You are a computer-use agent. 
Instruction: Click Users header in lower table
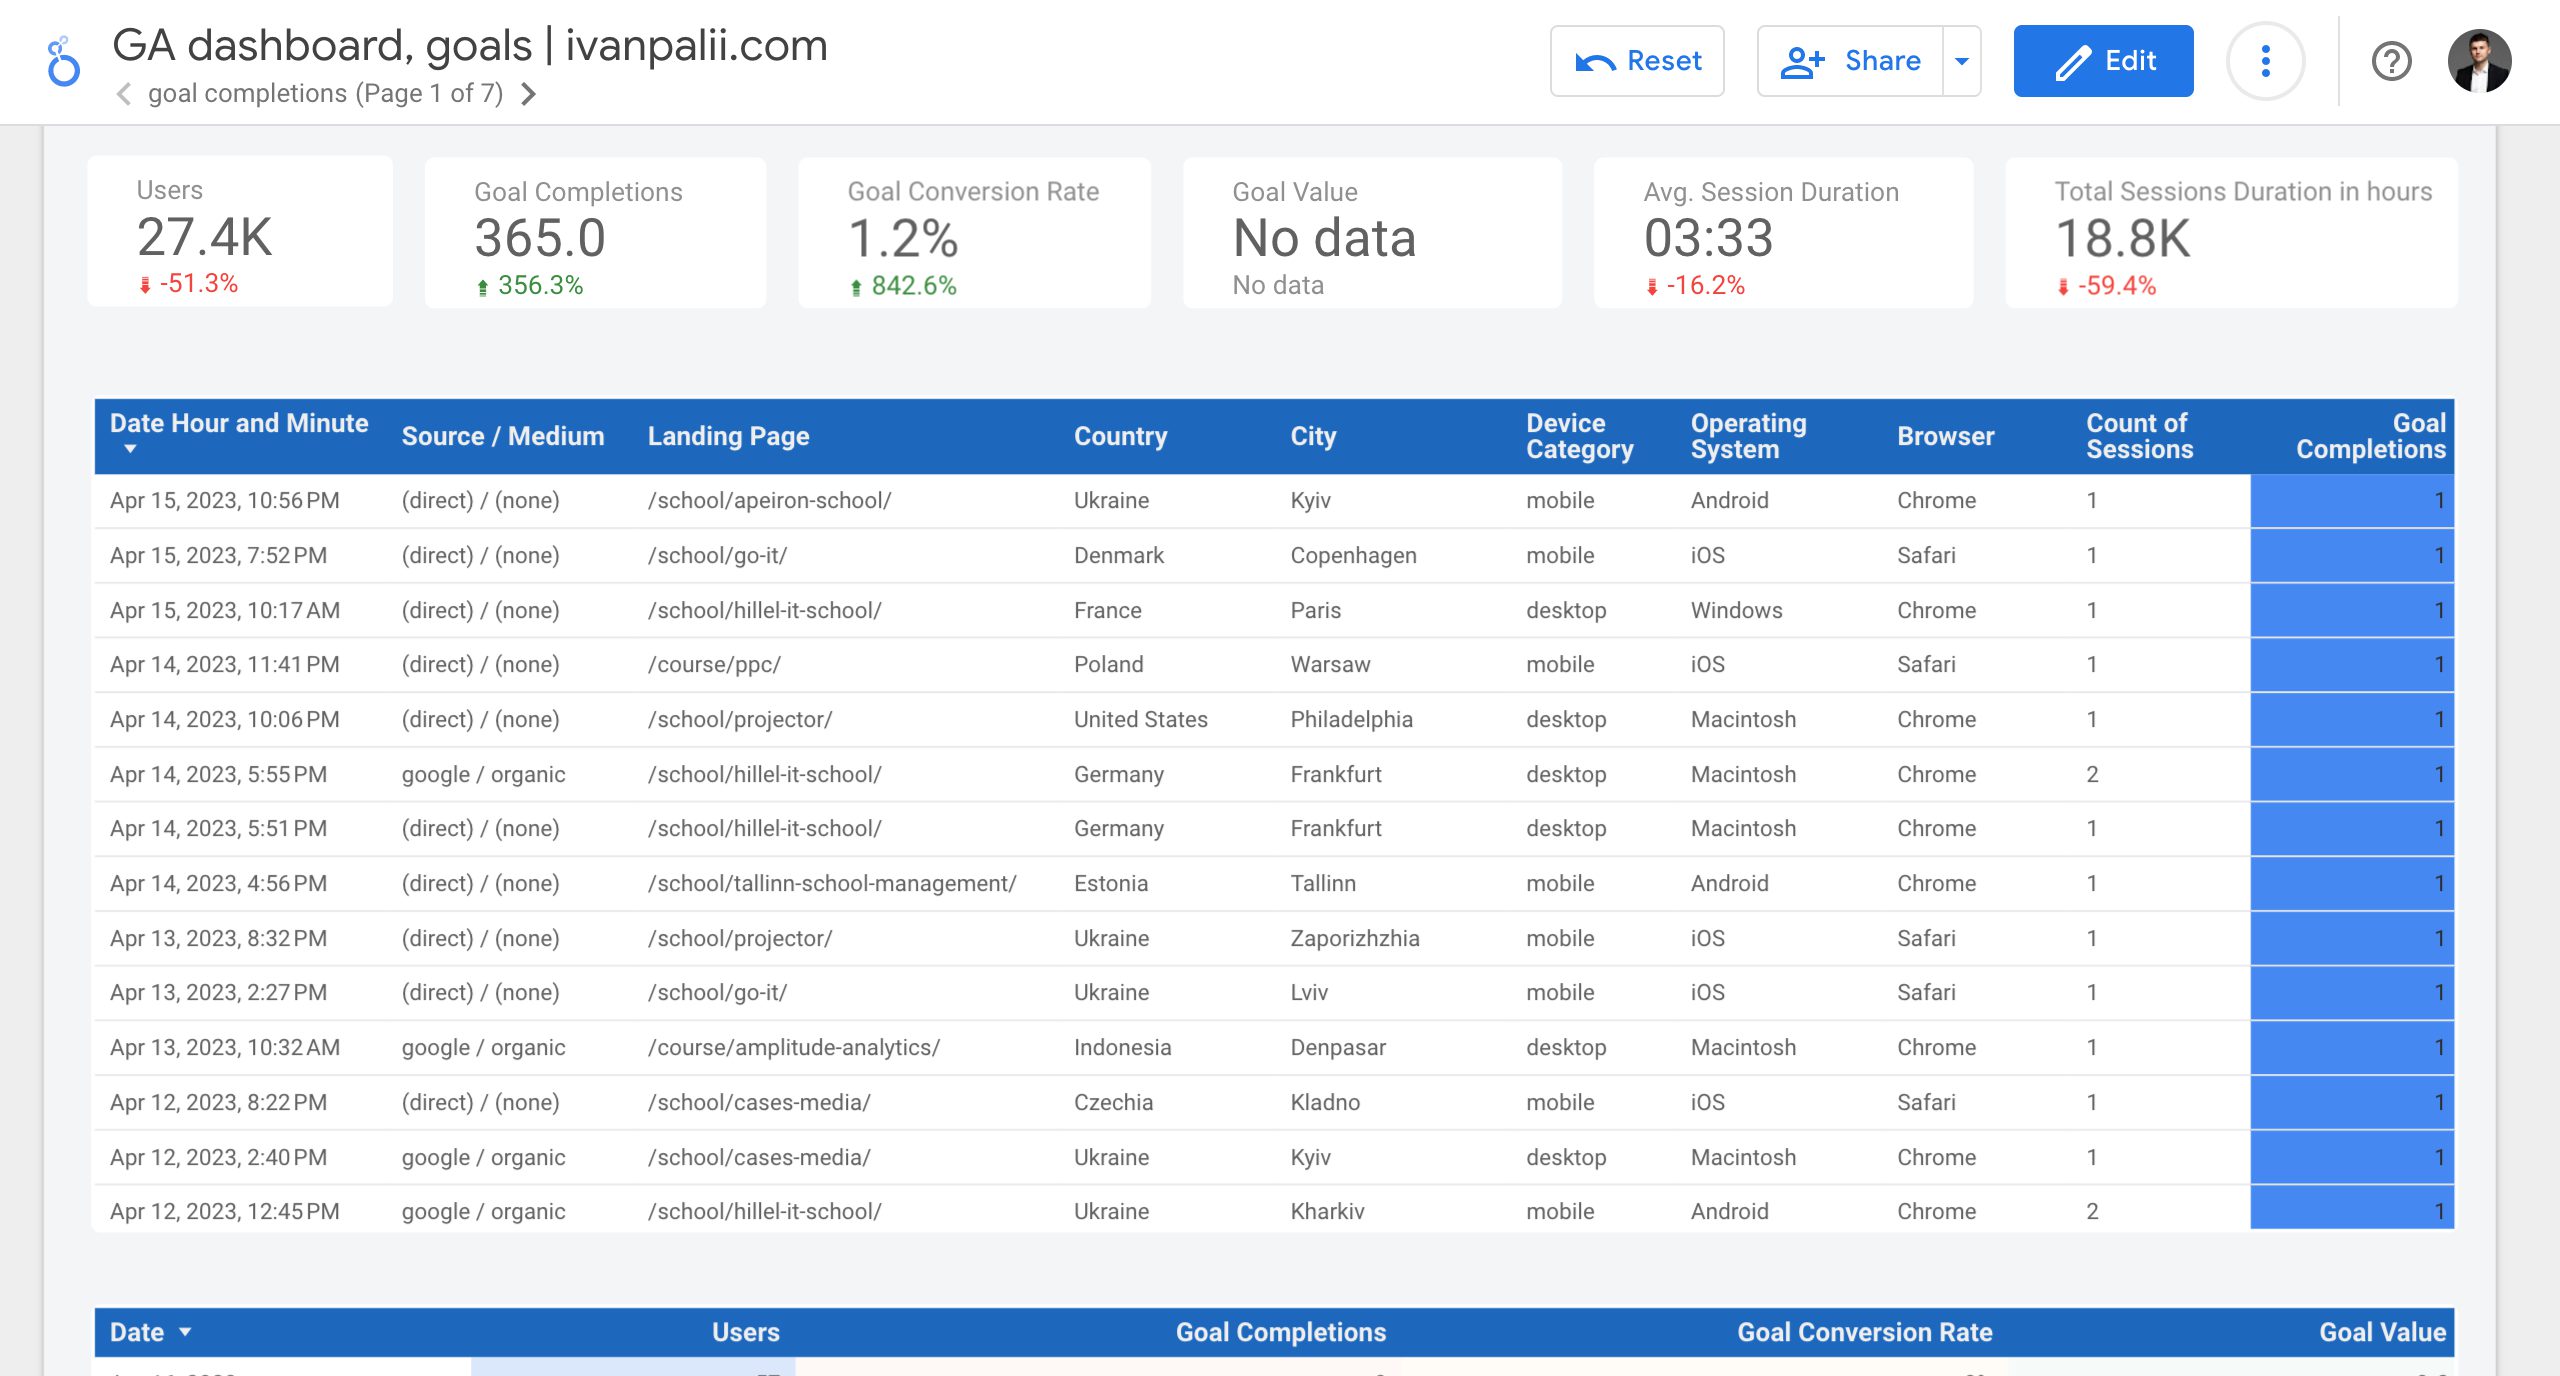745,1332
